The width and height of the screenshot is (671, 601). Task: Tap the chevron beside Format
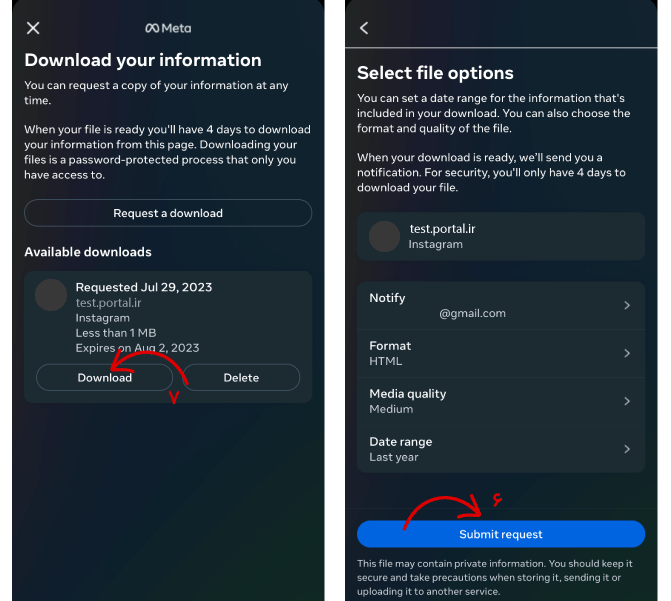[627, 353]
